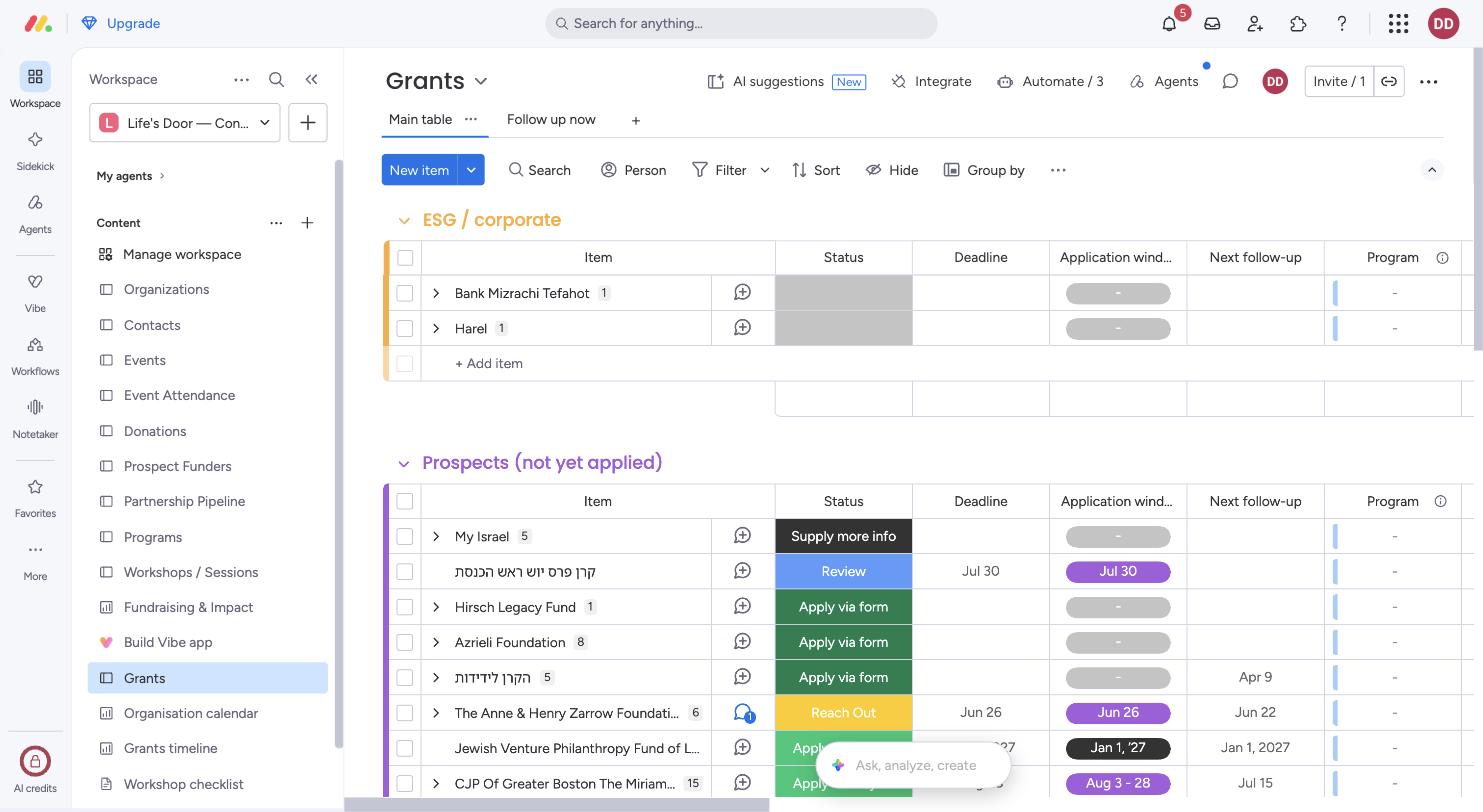Expand My agents section
Viewport: 1483px width, 812px height.
click(x=131, y=176)
